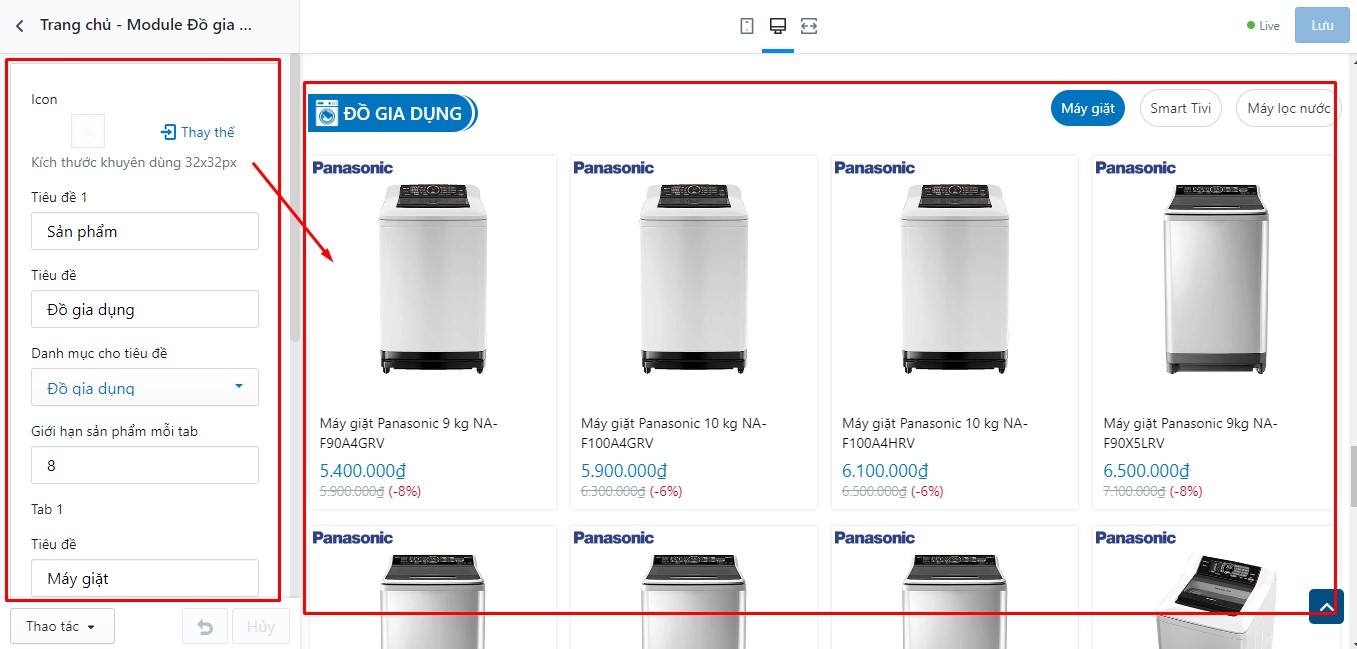Open the Máy lọc nước tab
This screenshot has width=1357, height=649.
tap(1288, 108)
